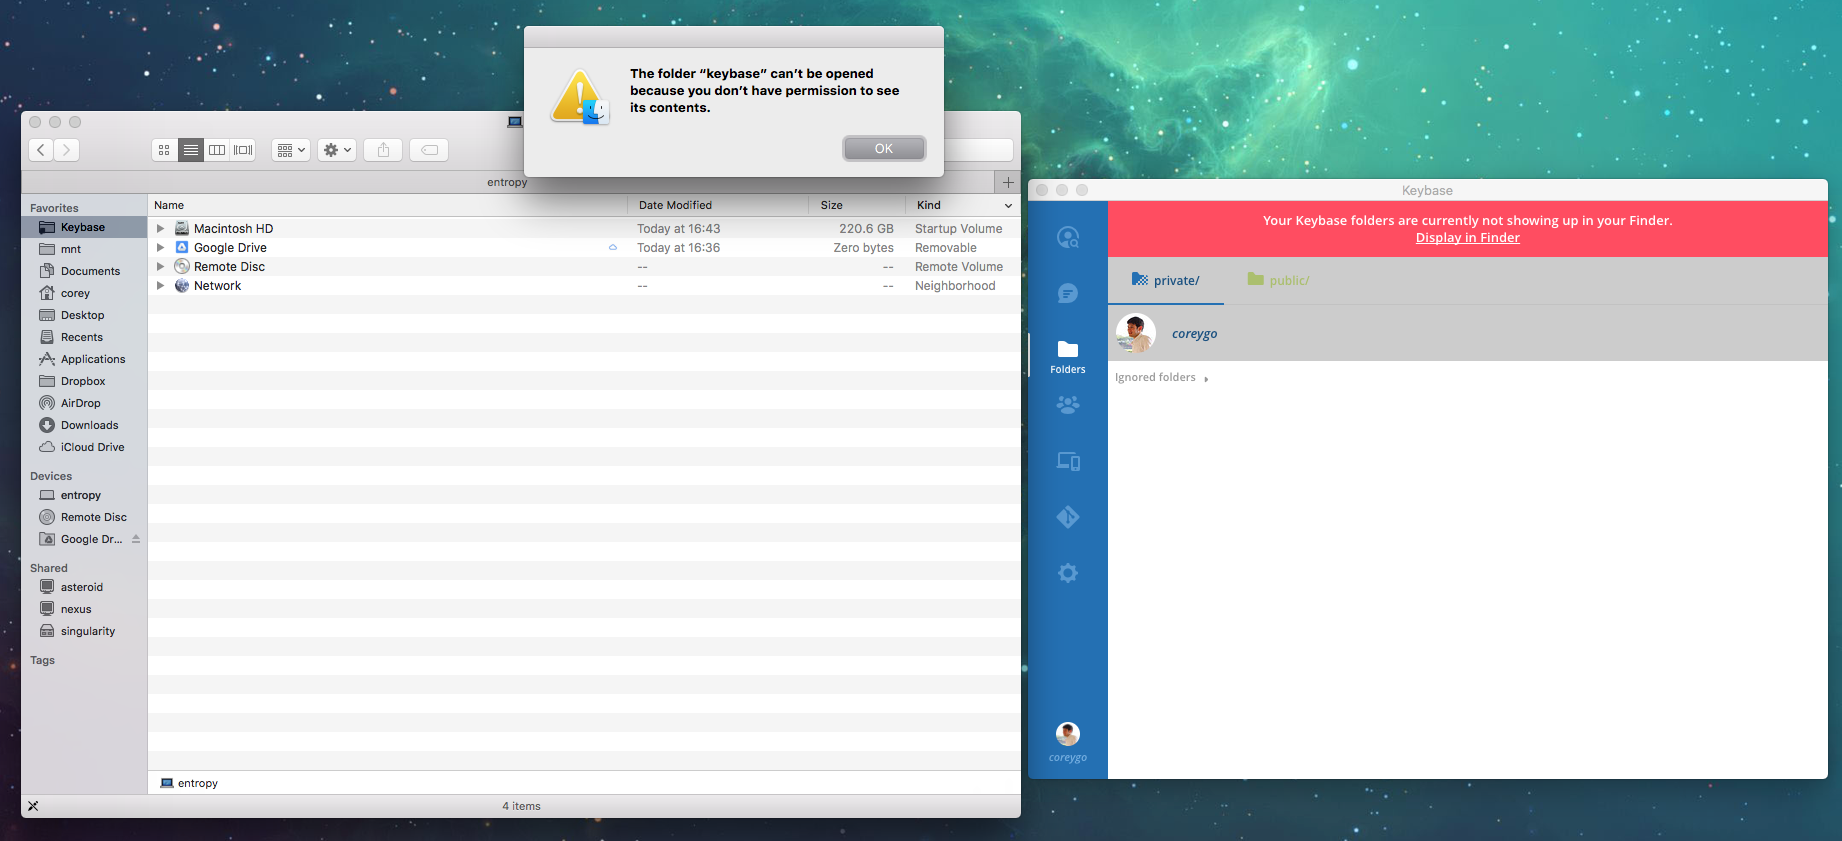
Task: Select Downloads in Finder sidebar
Action: point(84,426)
